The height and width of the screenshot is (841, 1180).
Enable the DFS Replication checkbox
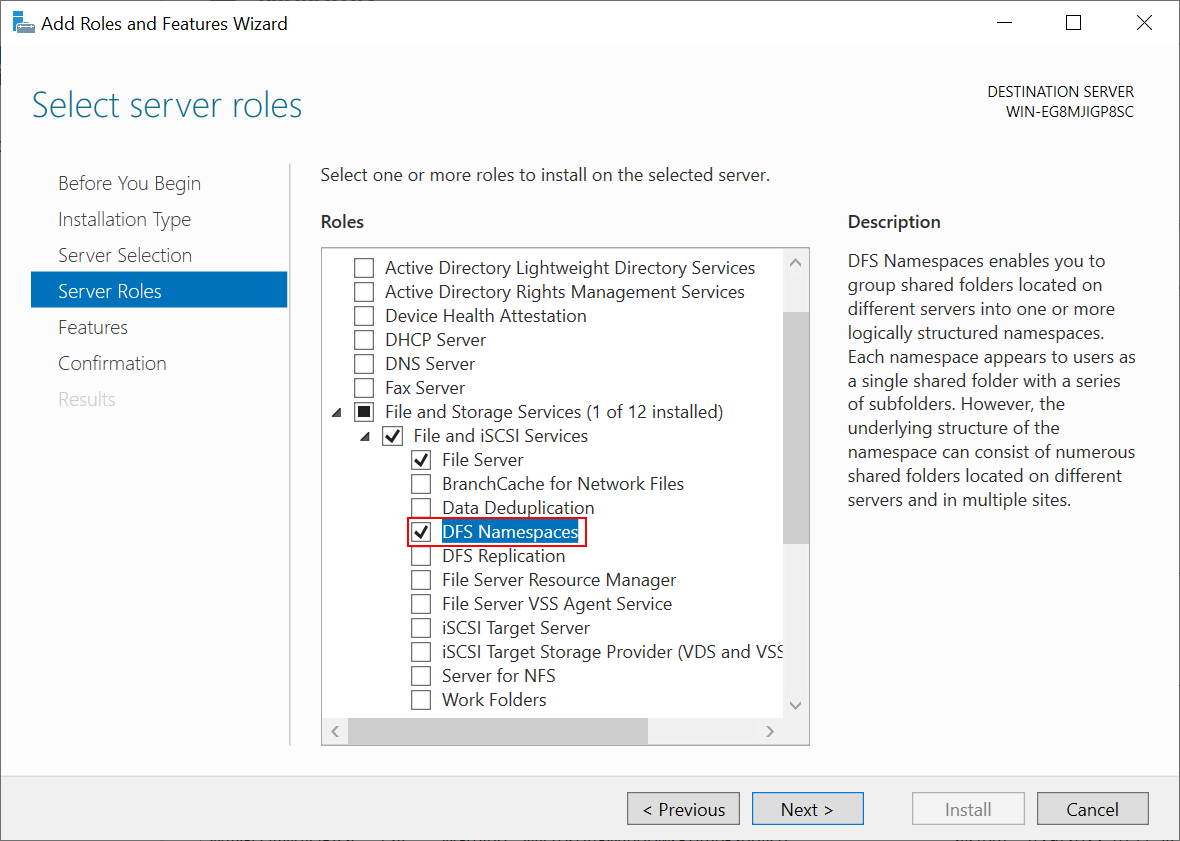coord(422,556)
